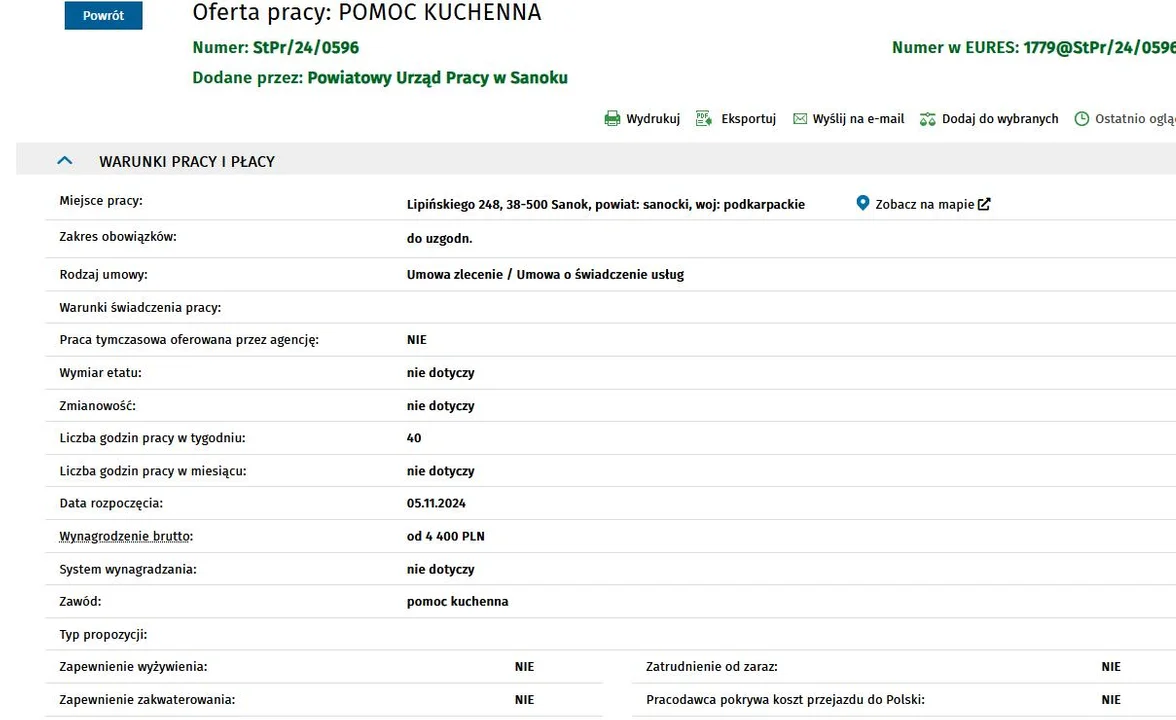Image resolution: width=1176 pixels, height=720 pixels.
Task: Click the icon beside Dodaj do wybranych
Action: 928,119
